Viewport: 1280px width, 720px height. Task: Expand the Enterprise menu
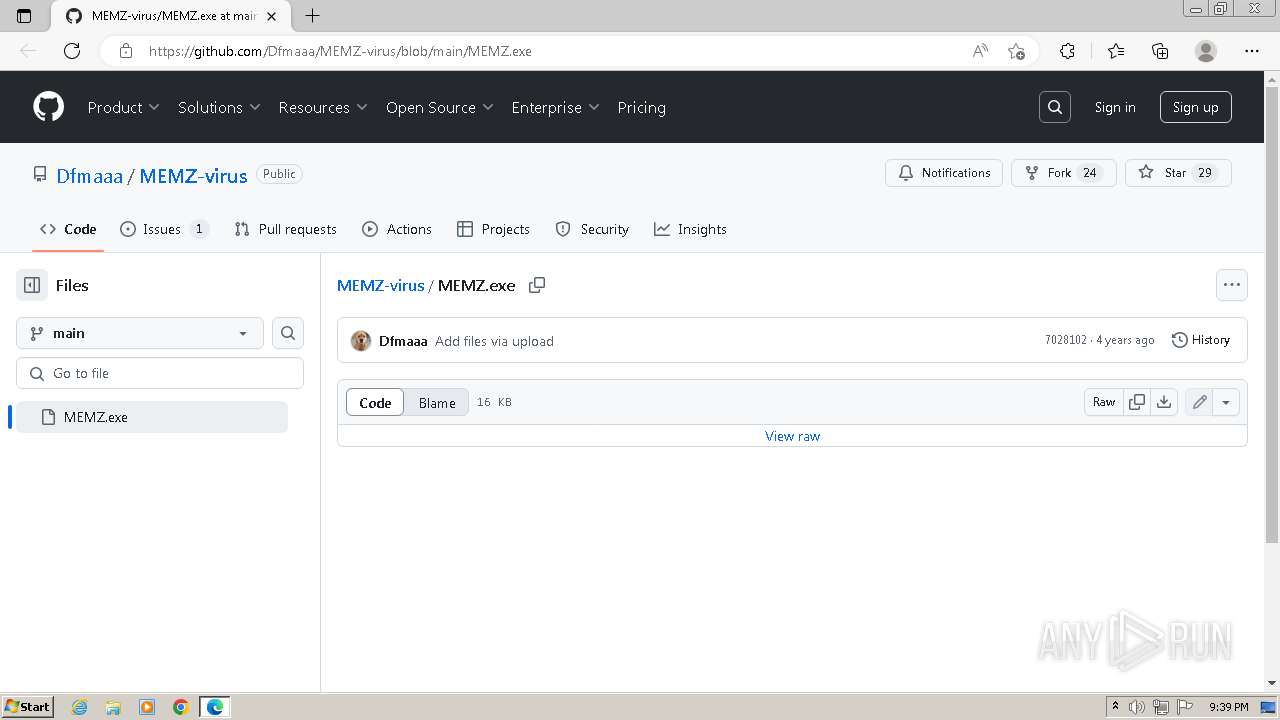pyautogui.click(x=555, y=107)
